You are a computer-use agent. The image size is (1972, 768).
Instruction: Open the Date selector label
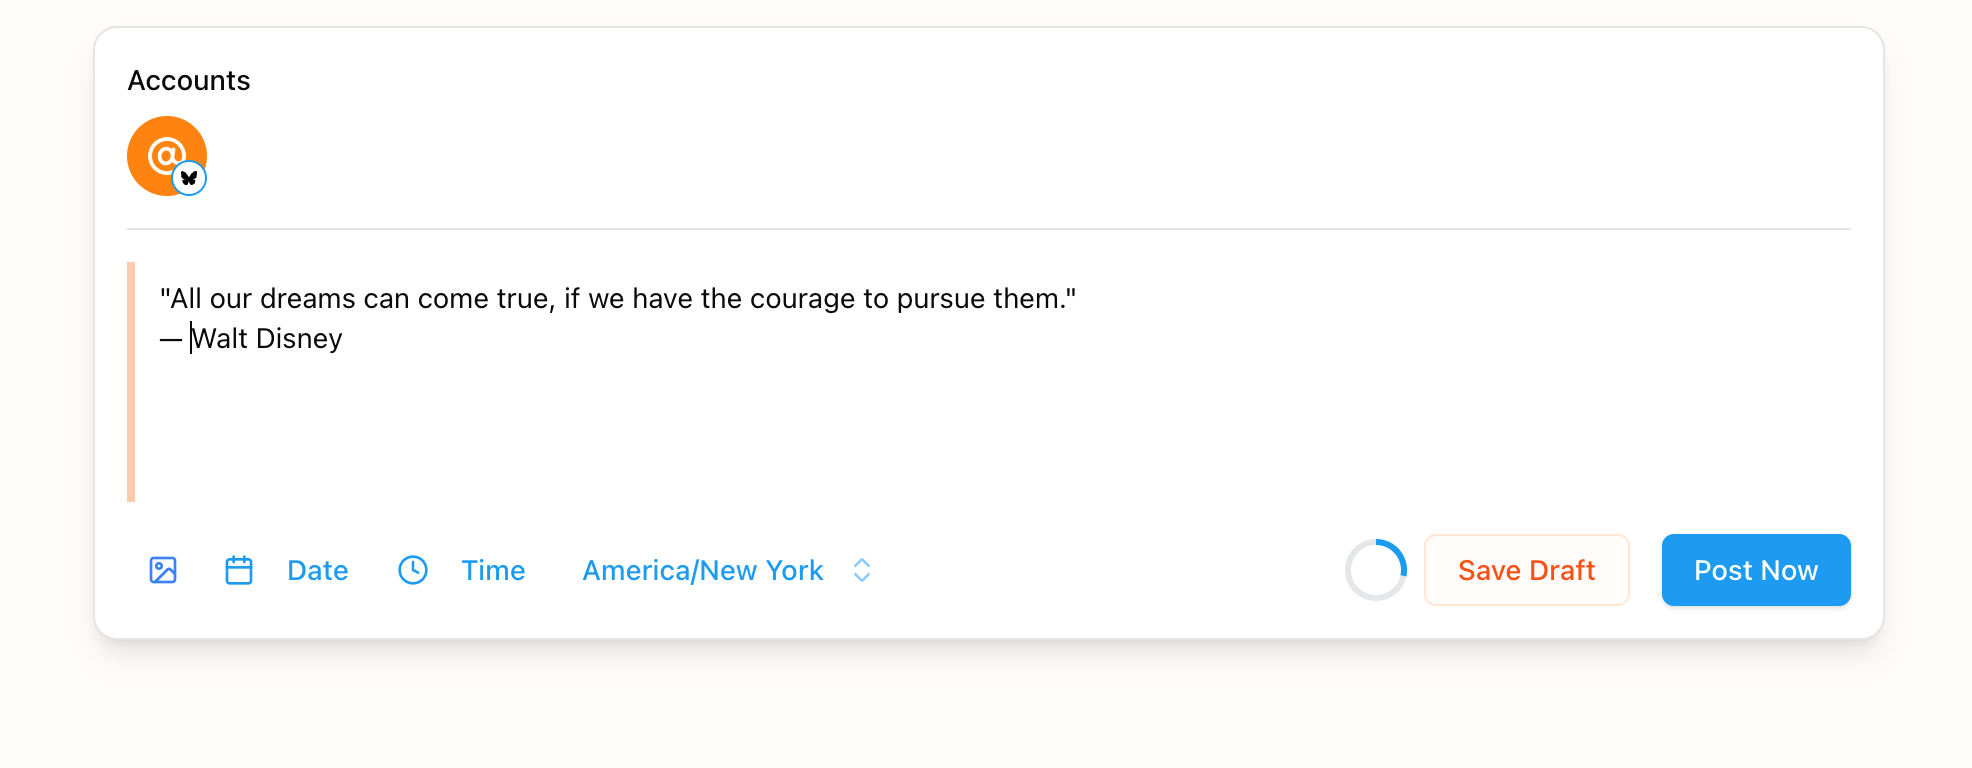pos(317,570)
